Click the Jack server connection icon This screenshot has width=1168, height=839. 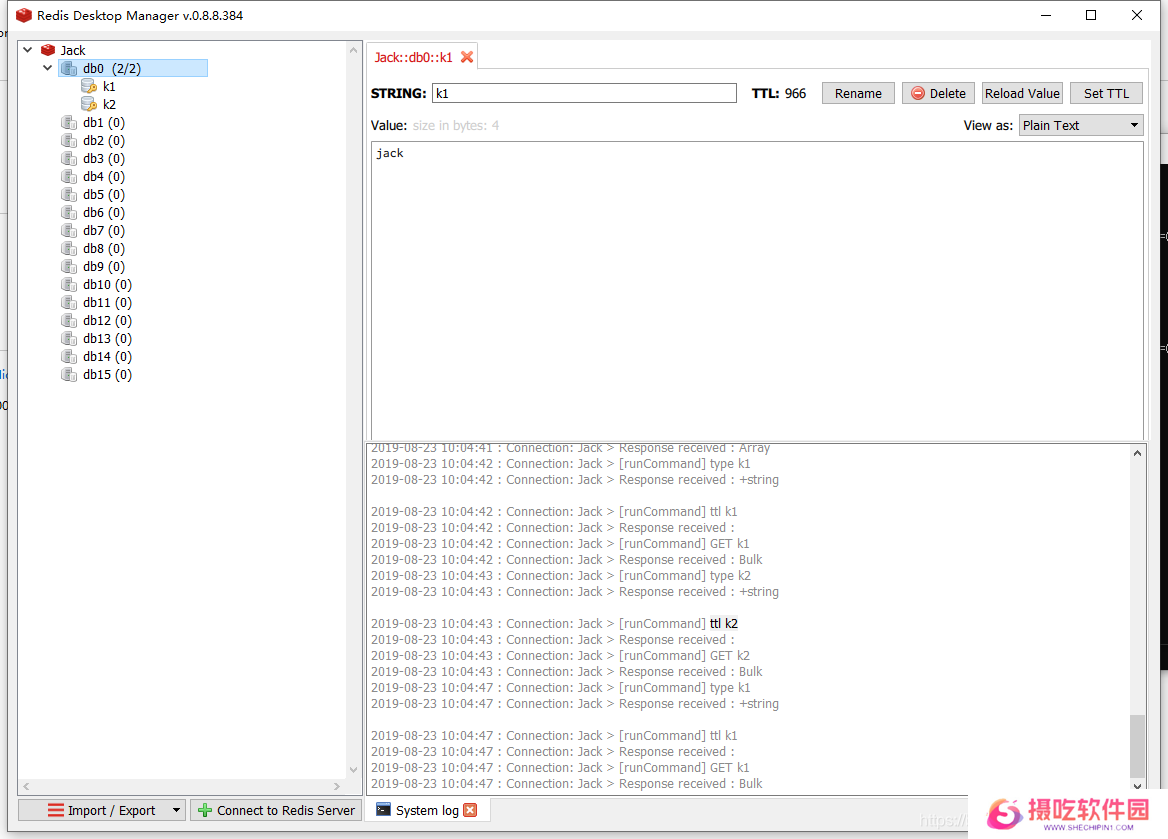(48, 50)
